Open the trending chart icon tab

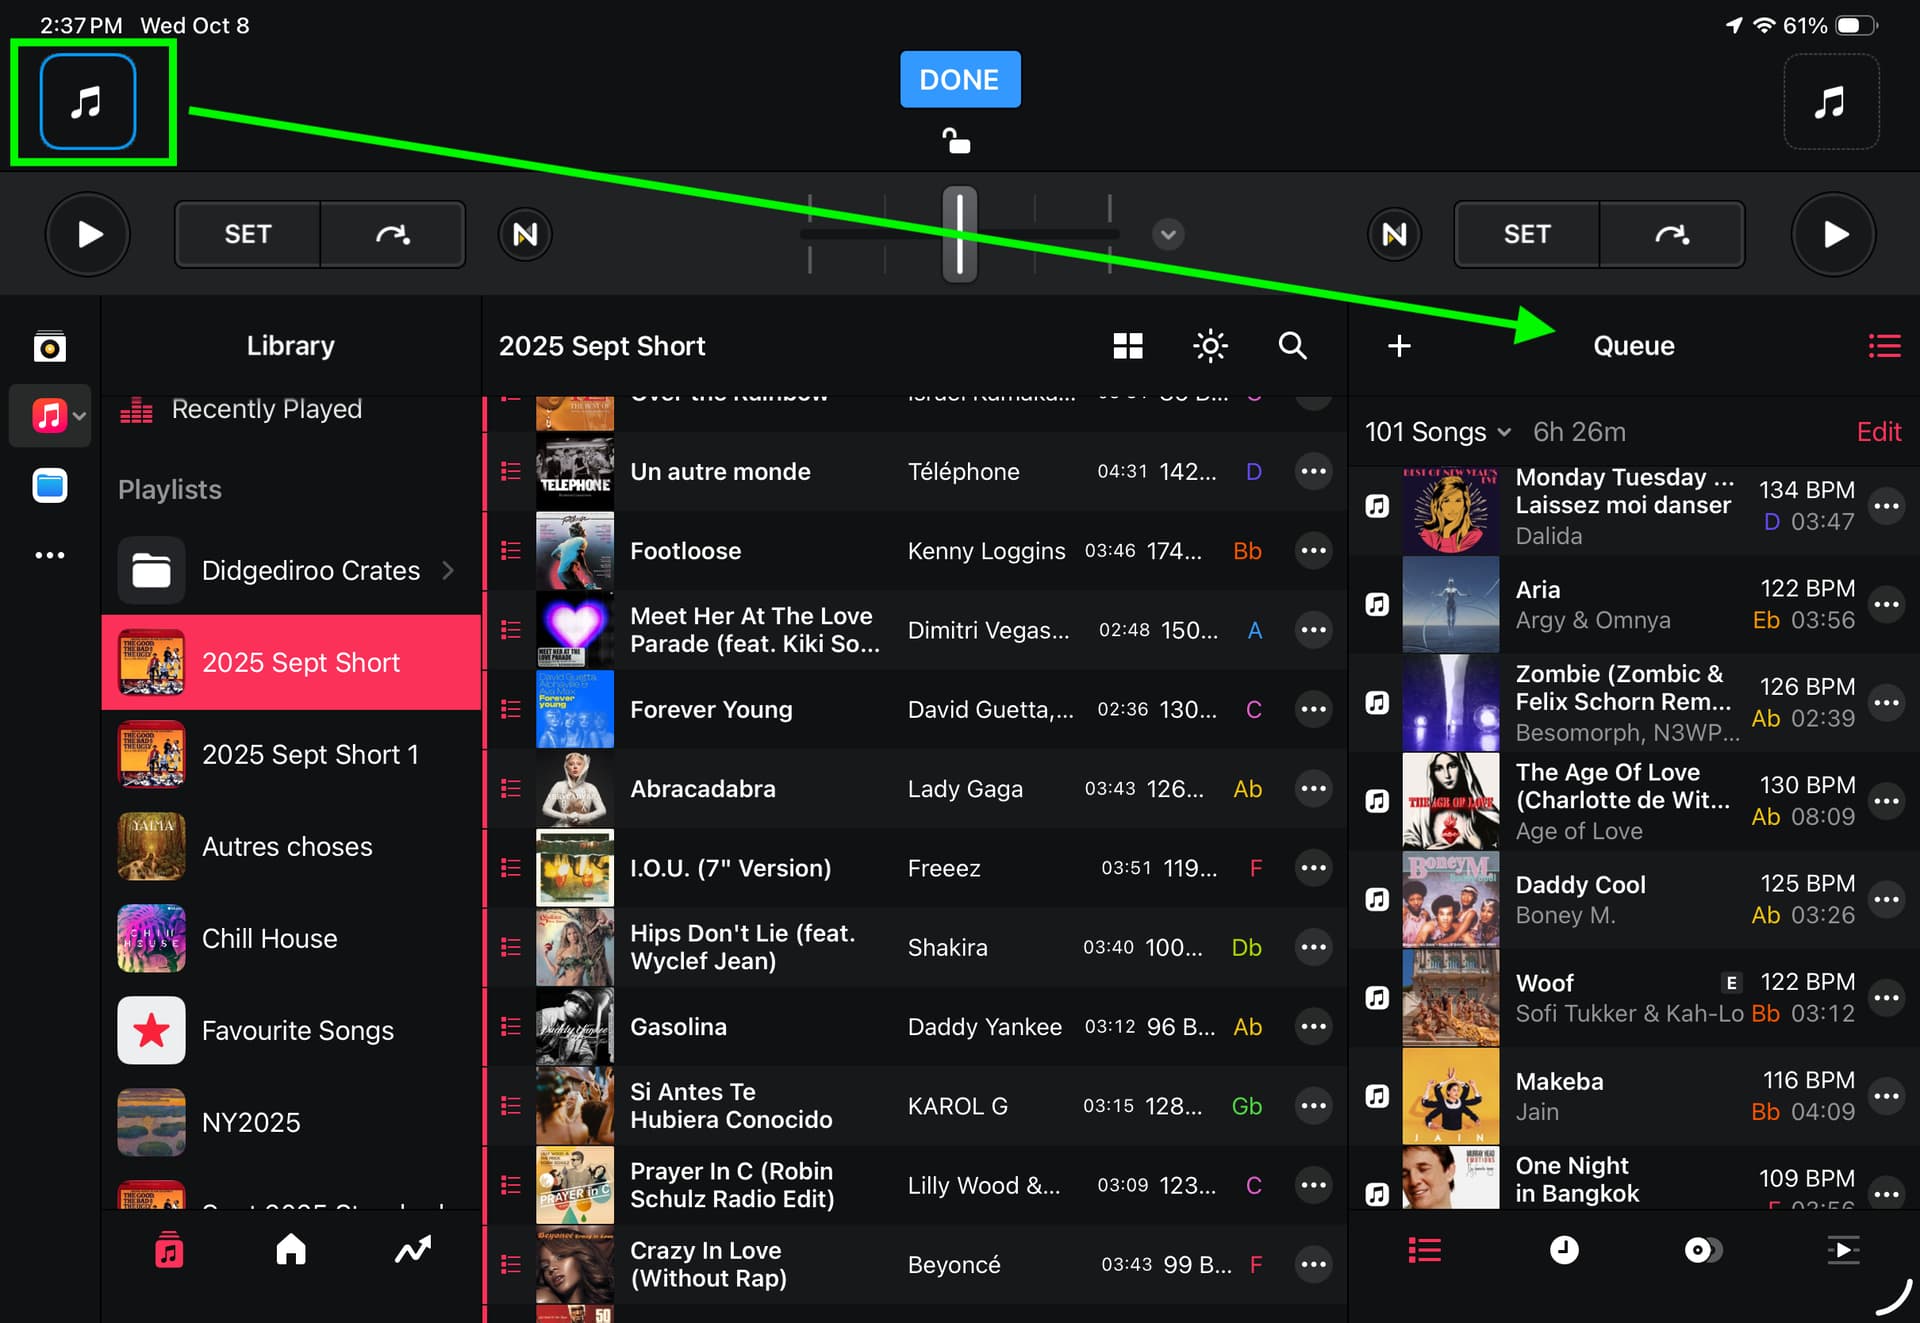click(412, 1250)
